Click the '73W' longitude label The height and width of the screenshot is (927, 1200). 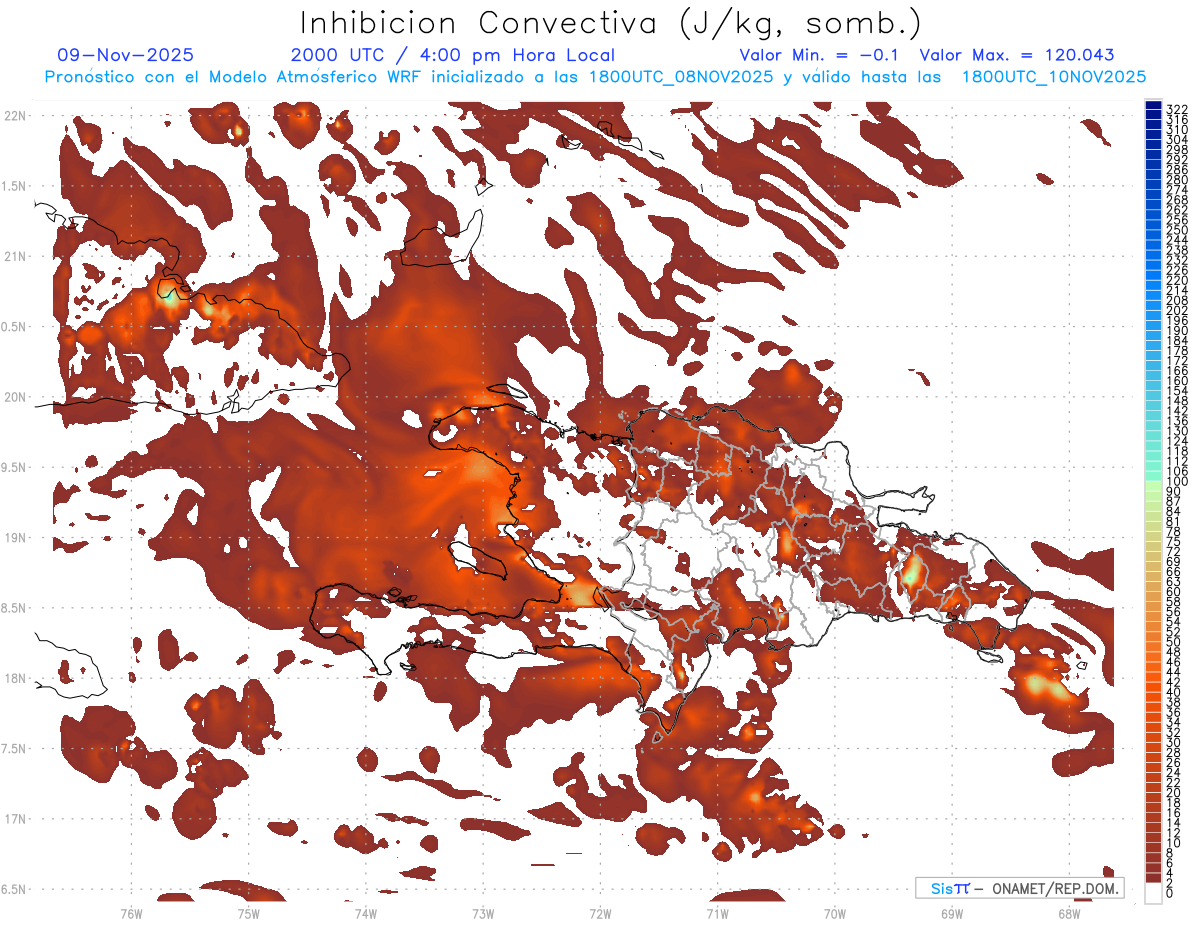tap(483, 913)
